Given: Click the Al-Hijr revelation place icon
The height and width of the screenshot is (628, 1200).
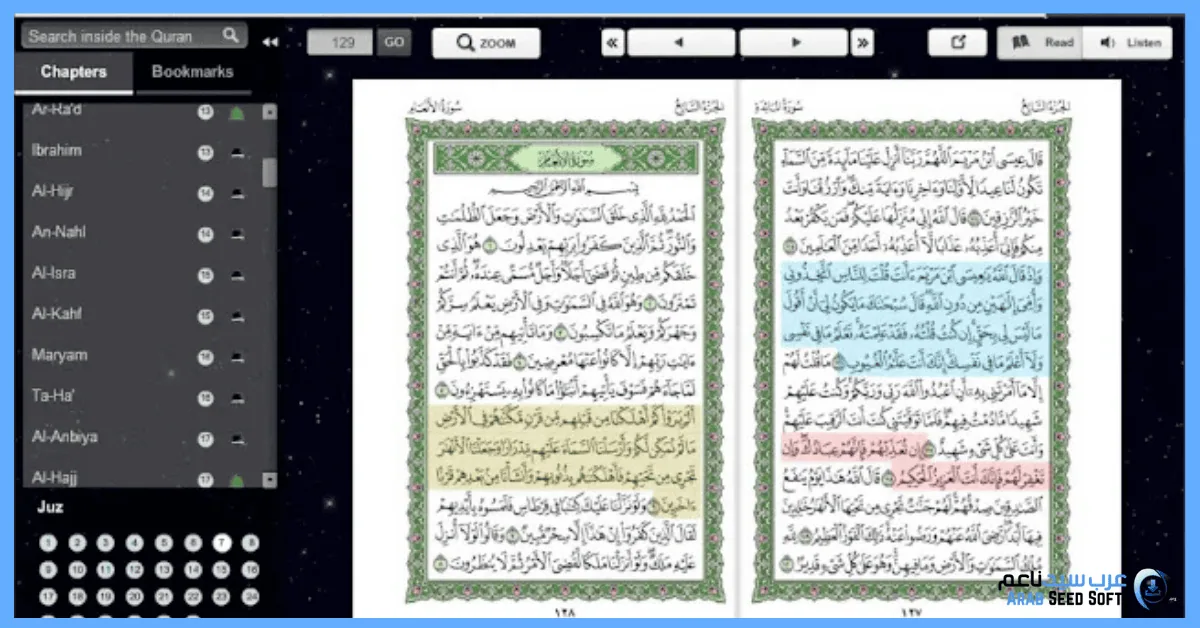Looking at the screenshot, I should [237, 194].
